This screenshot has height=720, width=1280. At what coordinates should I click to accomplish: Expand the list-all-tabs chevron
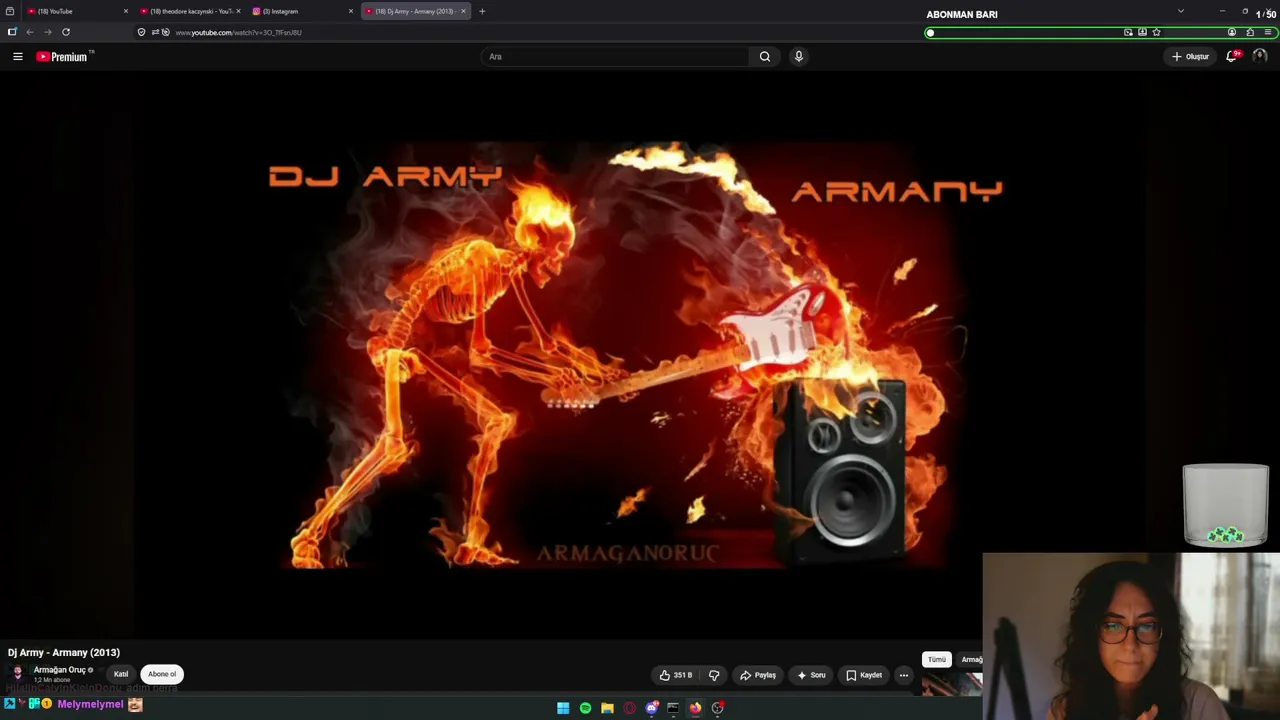(x=1180, y=11)
